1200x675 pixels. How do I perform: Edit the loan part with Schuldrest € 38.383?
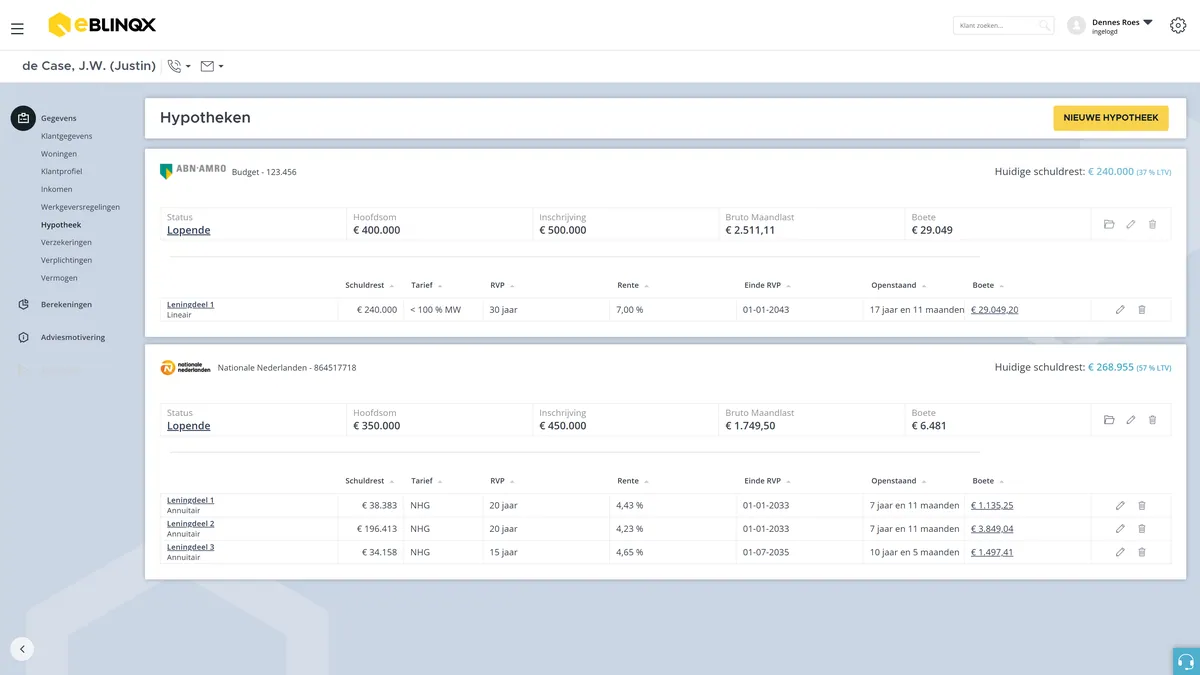[x=1120, y=506]
